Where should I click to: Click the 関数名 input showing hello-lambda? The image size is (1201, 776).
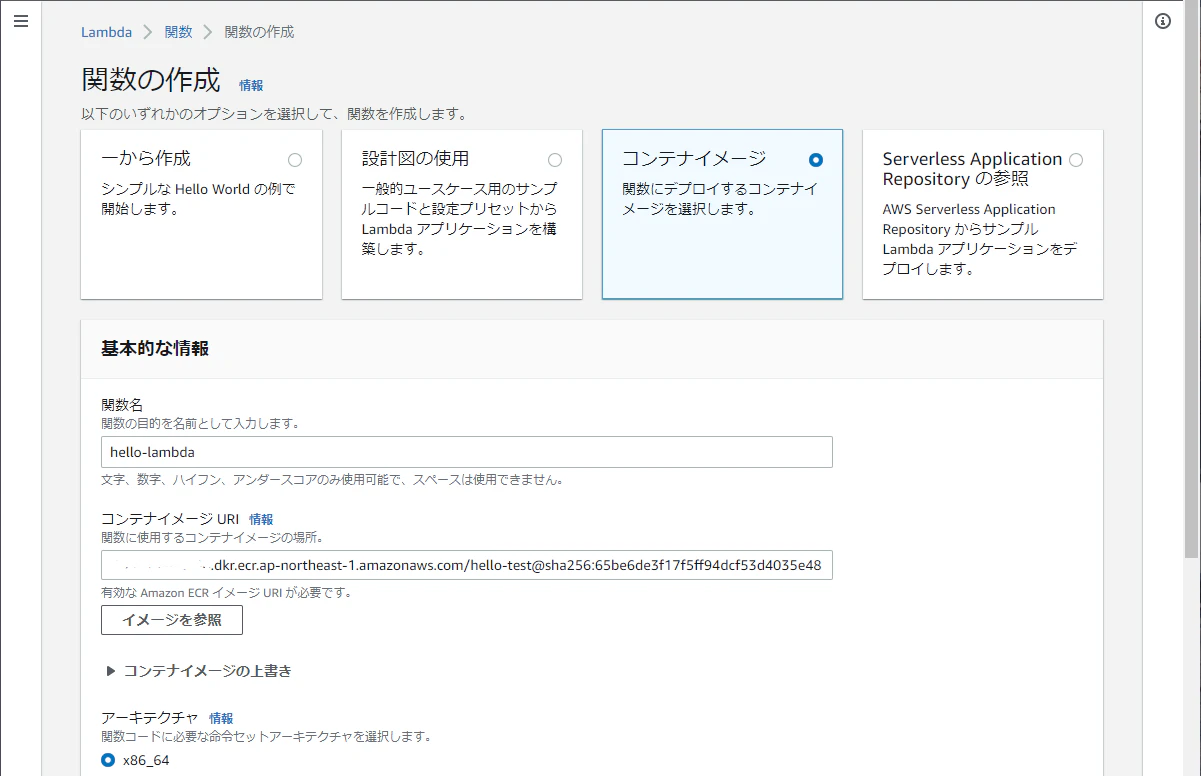(465, 452)
